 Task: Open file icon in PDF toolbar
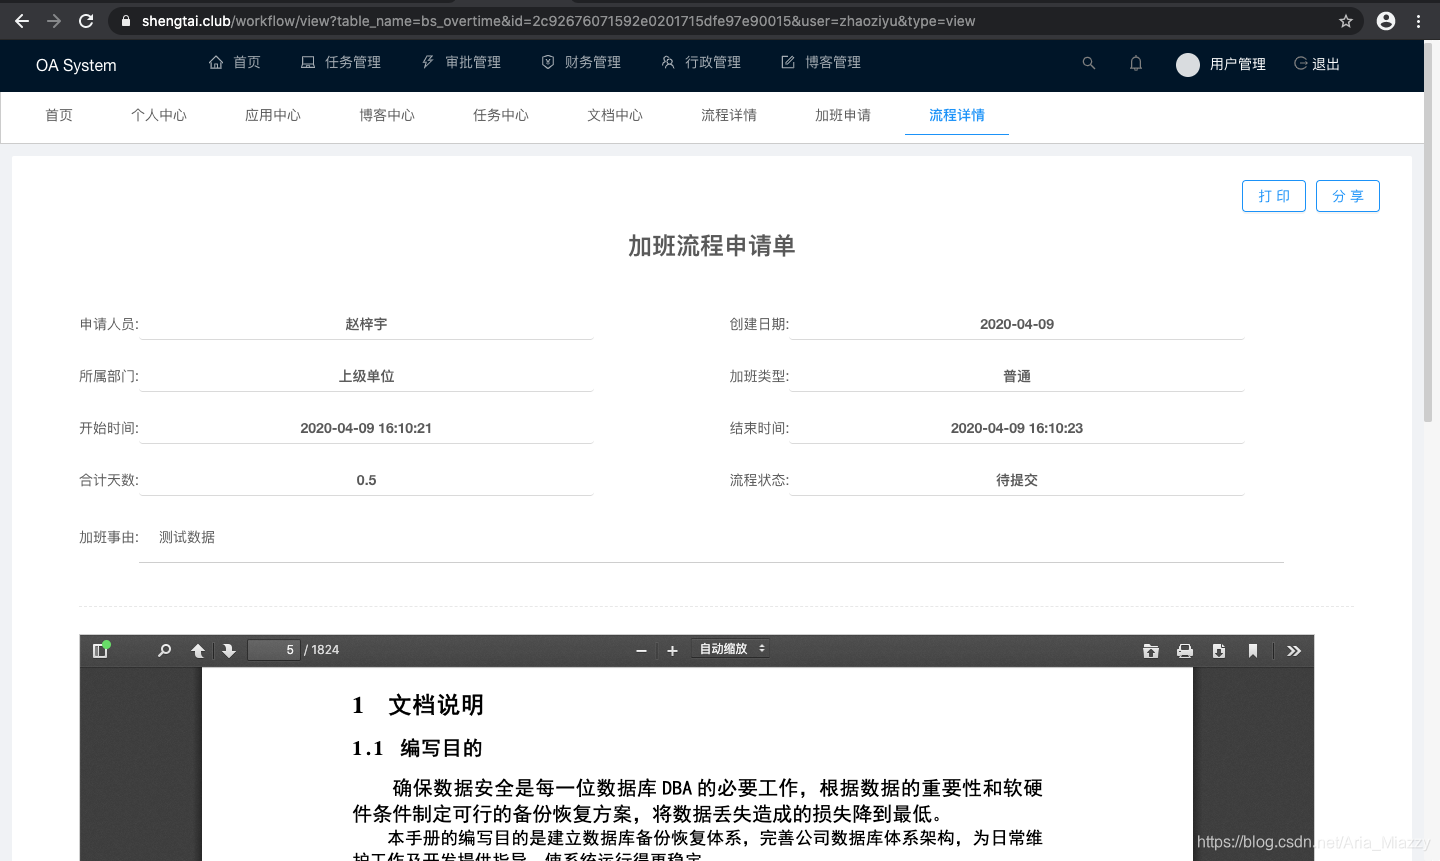(1151, 651)
